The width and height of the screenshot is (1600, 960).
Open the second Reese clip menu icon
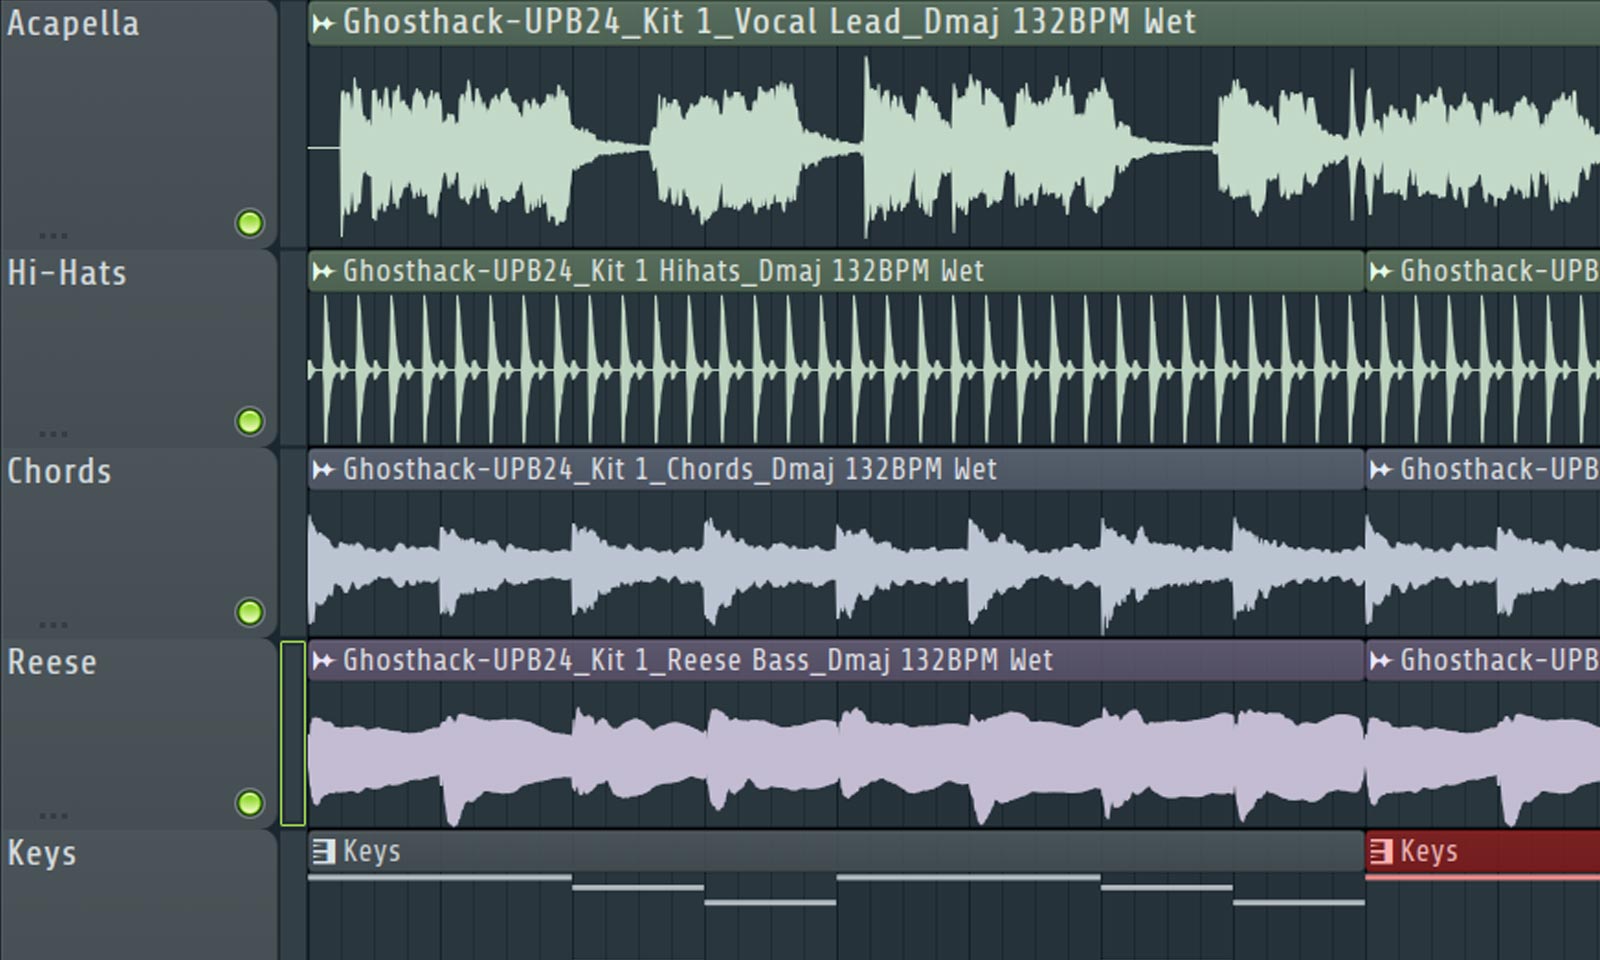(1381, 661)
